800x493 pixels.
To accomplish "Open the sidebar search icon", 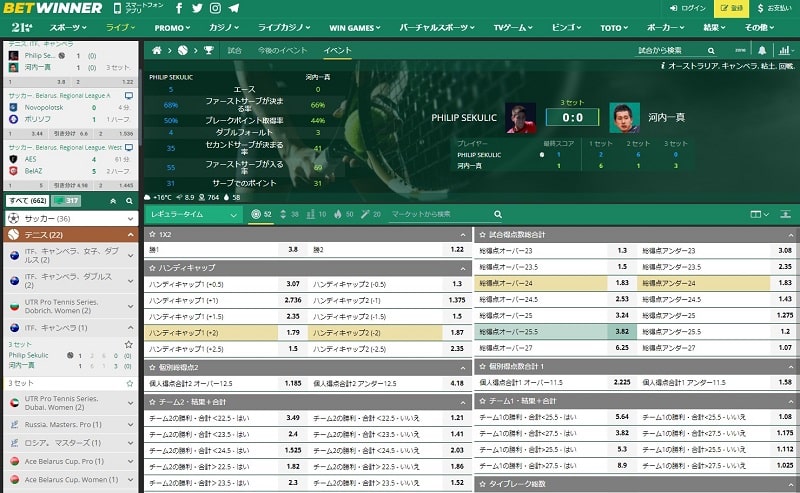I will 129,201.
